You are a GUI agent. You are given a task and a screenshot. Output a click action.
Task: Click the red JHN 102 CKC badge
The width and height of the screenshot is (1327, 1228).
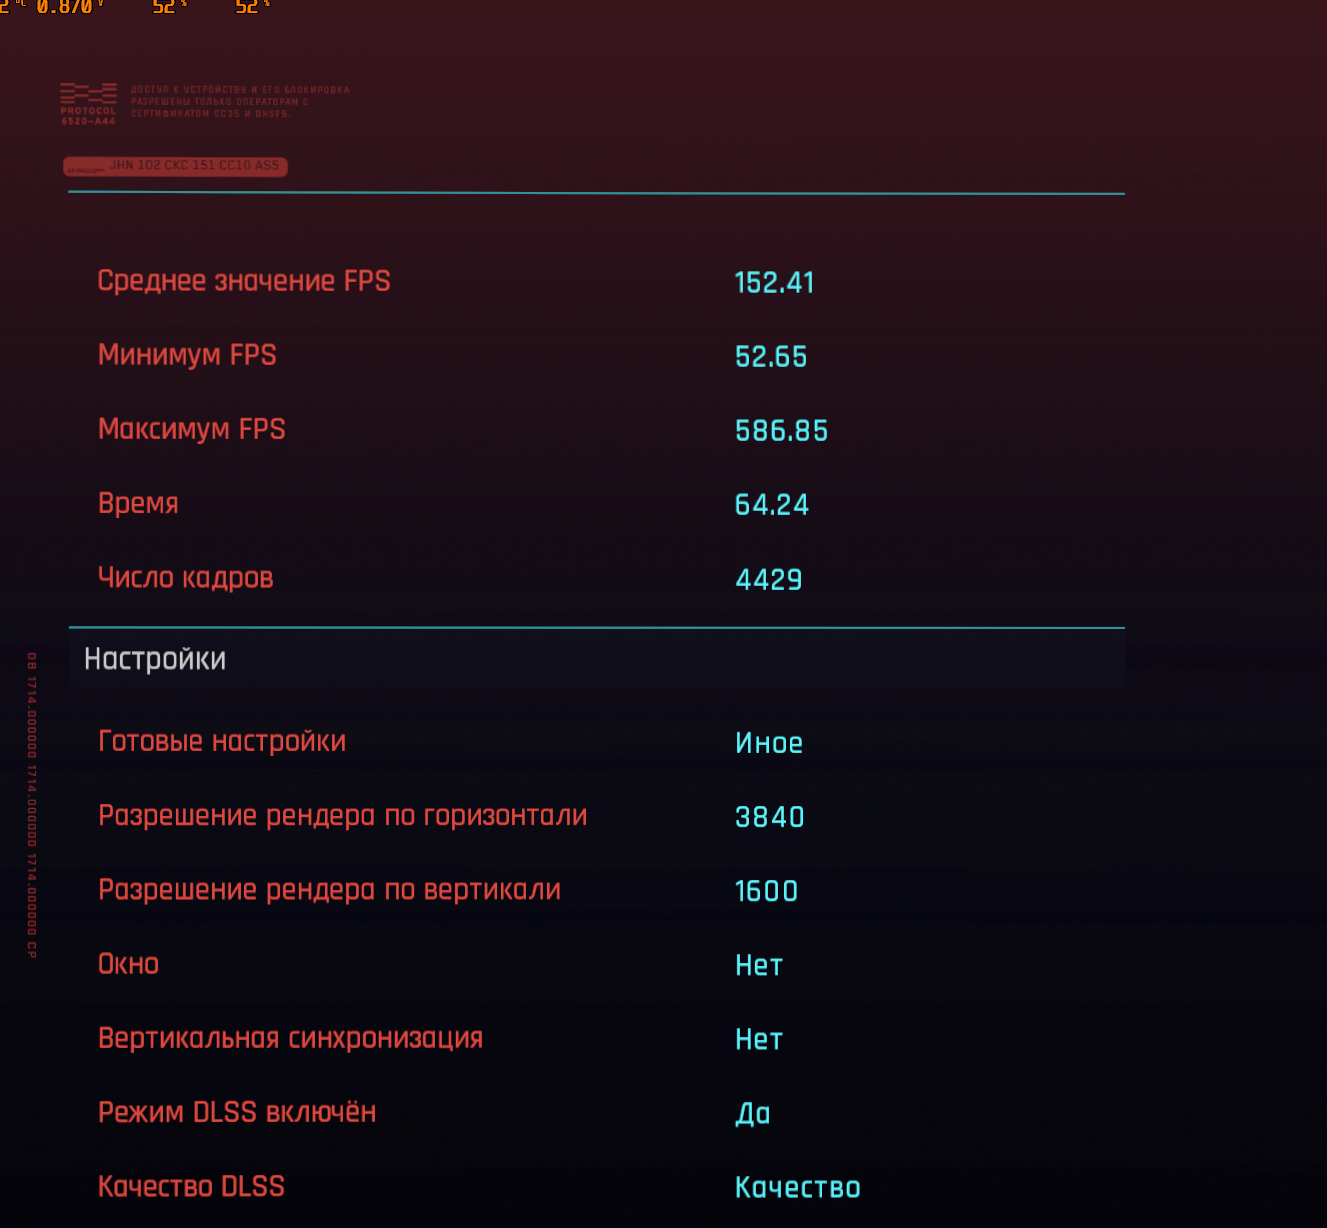(x=175, y=166)
